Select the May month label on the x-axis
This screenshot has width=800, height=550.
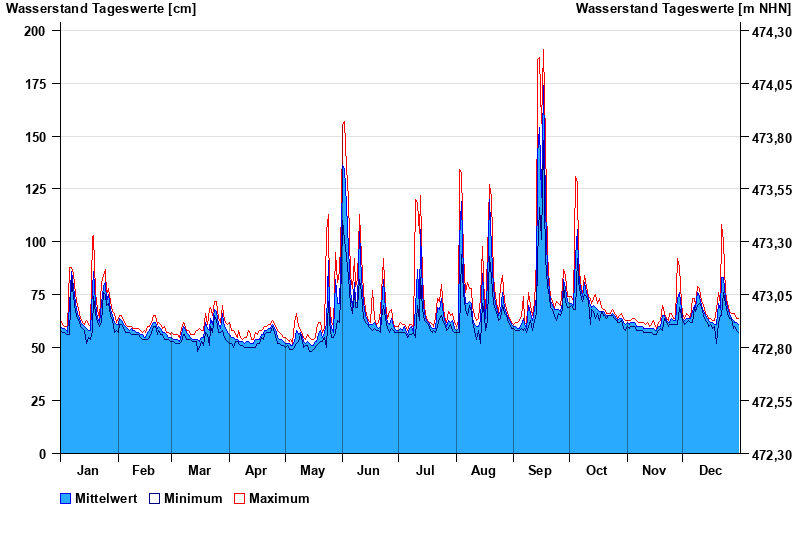point(312,470)
